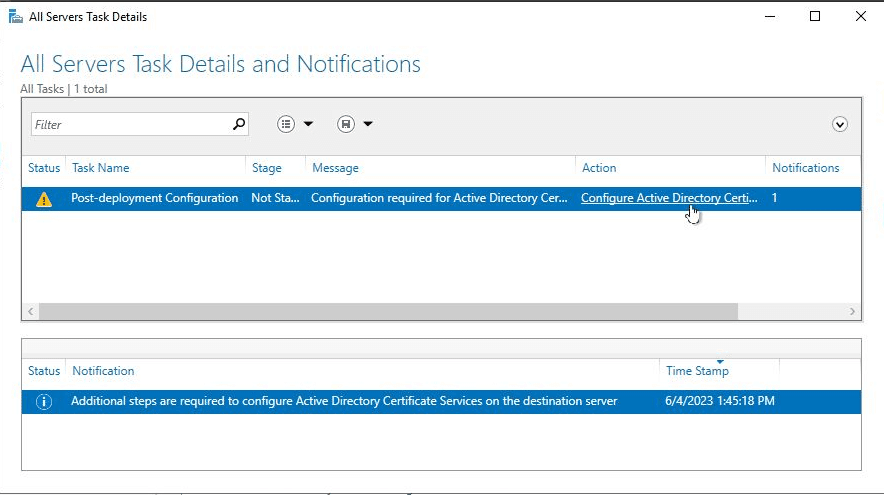This screenshot has width=884, height=495.
Task: Expand dropdown arrow next to list icon
Action: click(308, 124)
